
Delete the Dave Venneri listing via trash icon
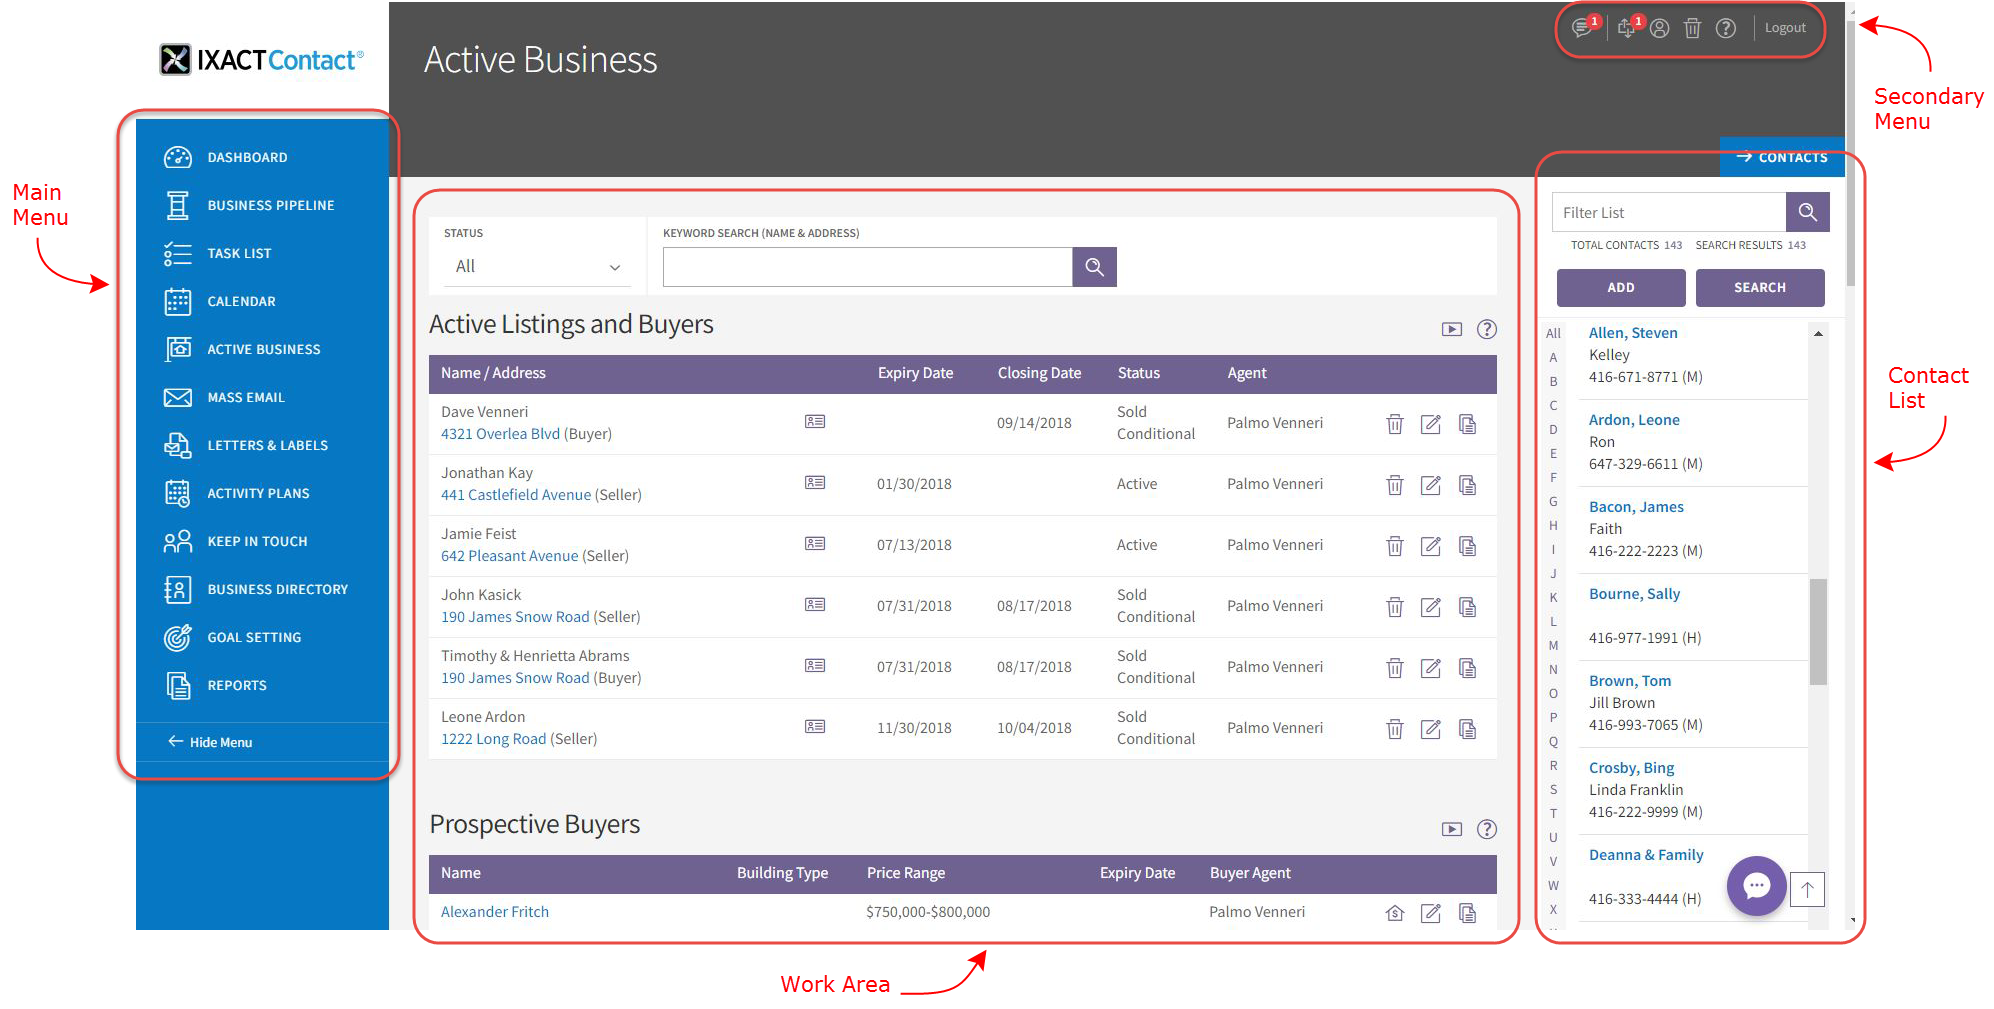coord(1394,424)
